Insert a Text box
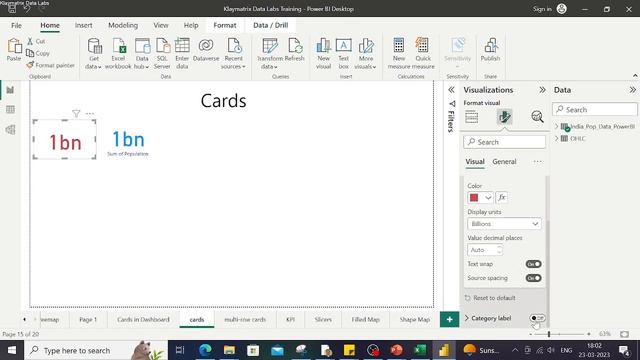 (344, 53)
